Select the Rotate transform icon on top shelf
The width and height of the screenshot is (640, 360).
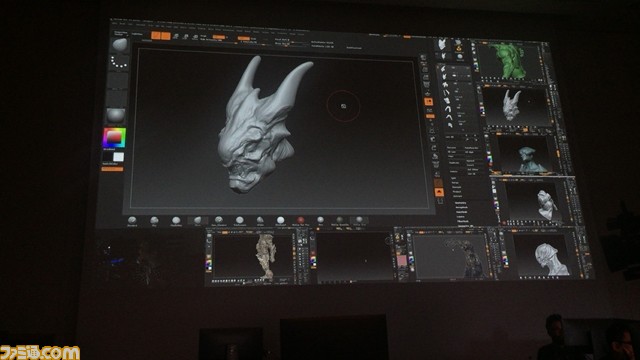click(195, 37)
